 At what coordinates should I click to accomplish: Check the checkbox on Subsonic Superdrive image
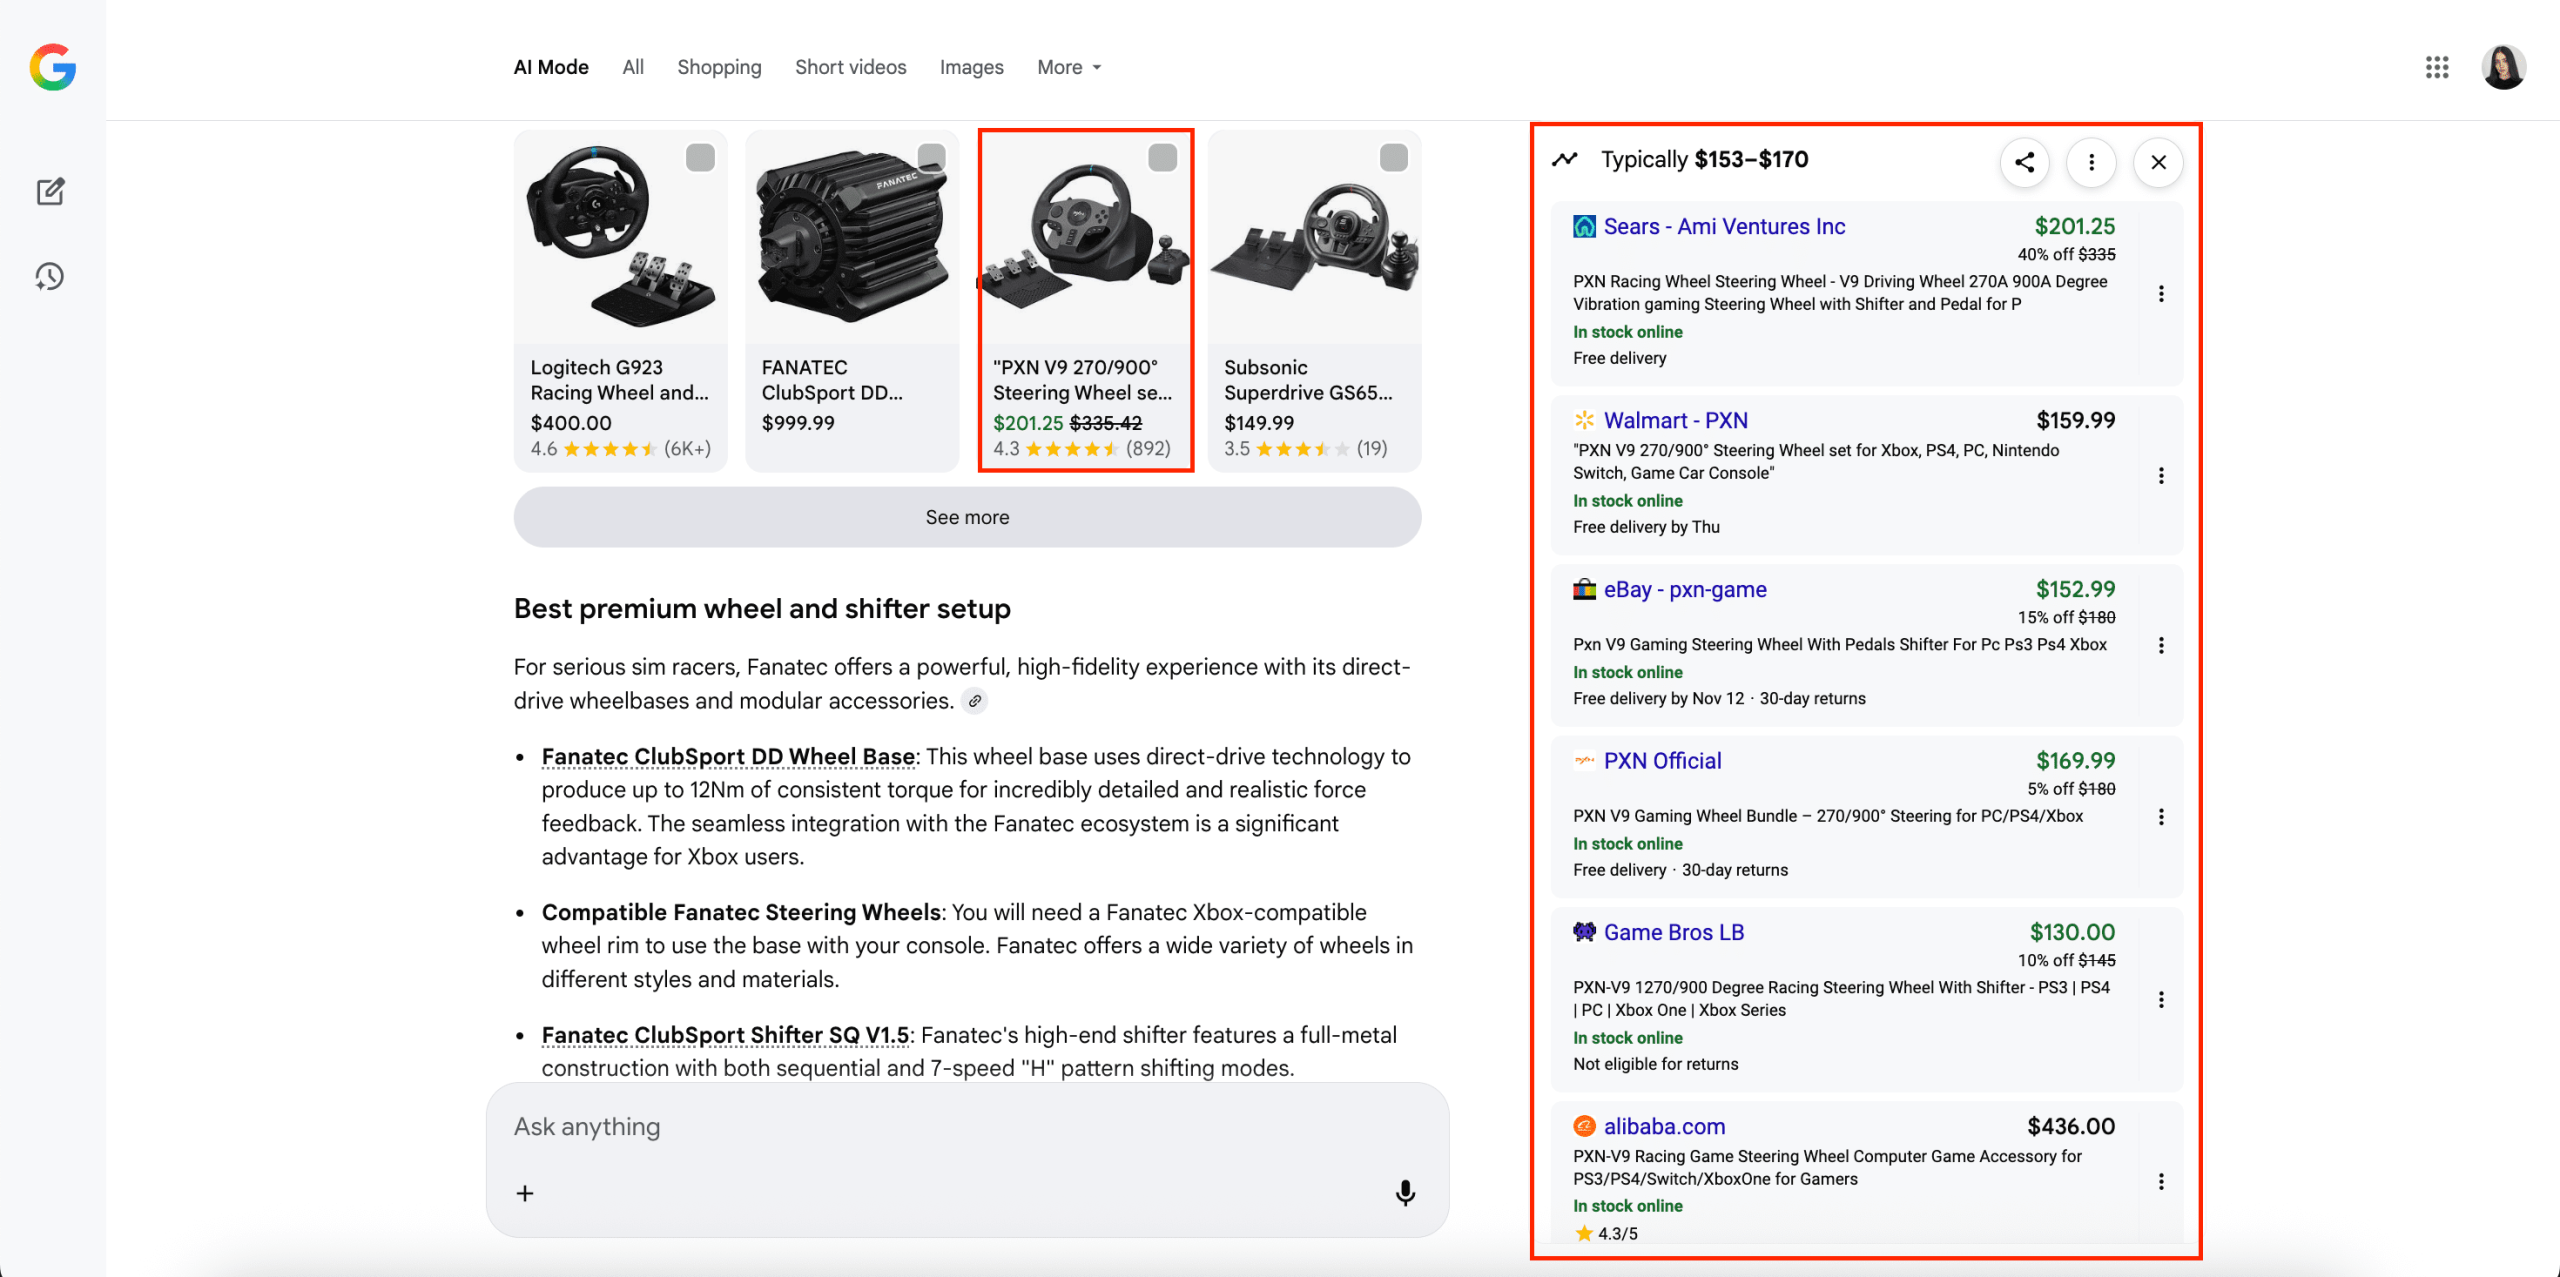pos(1393,157)
